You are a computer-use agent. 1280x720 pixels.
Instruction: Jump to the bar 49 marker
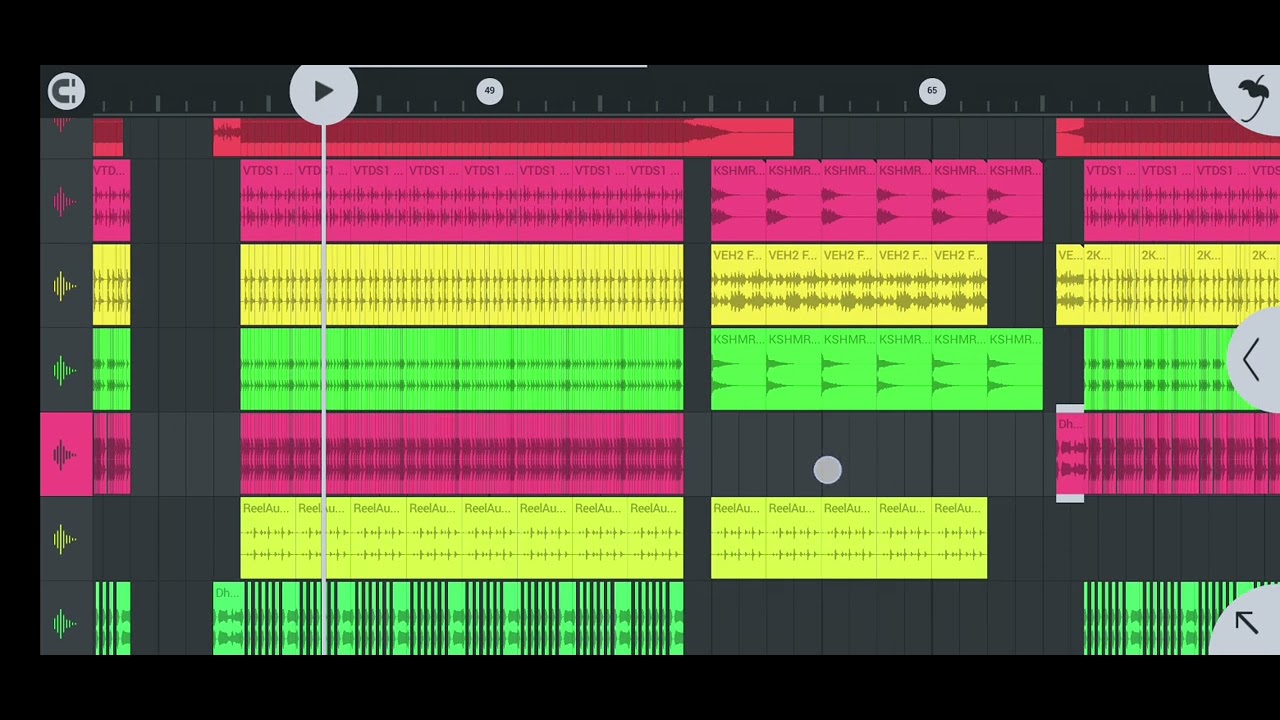pyautogui.click(x=489, y=91)
